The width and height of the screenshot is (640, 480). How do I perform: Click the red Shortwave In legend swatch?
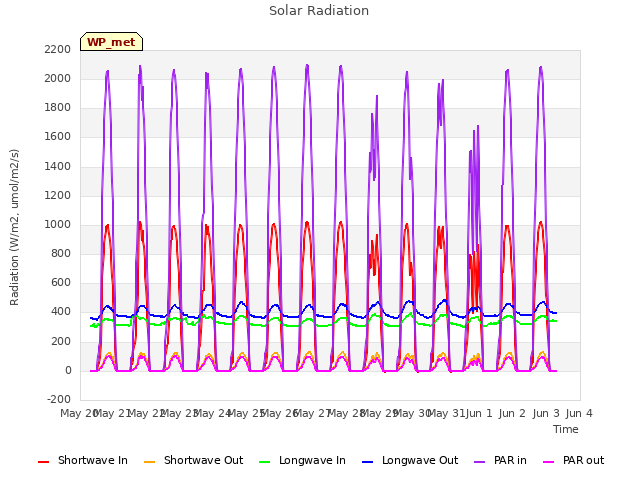pyautogui.click(x=44, y=462)
